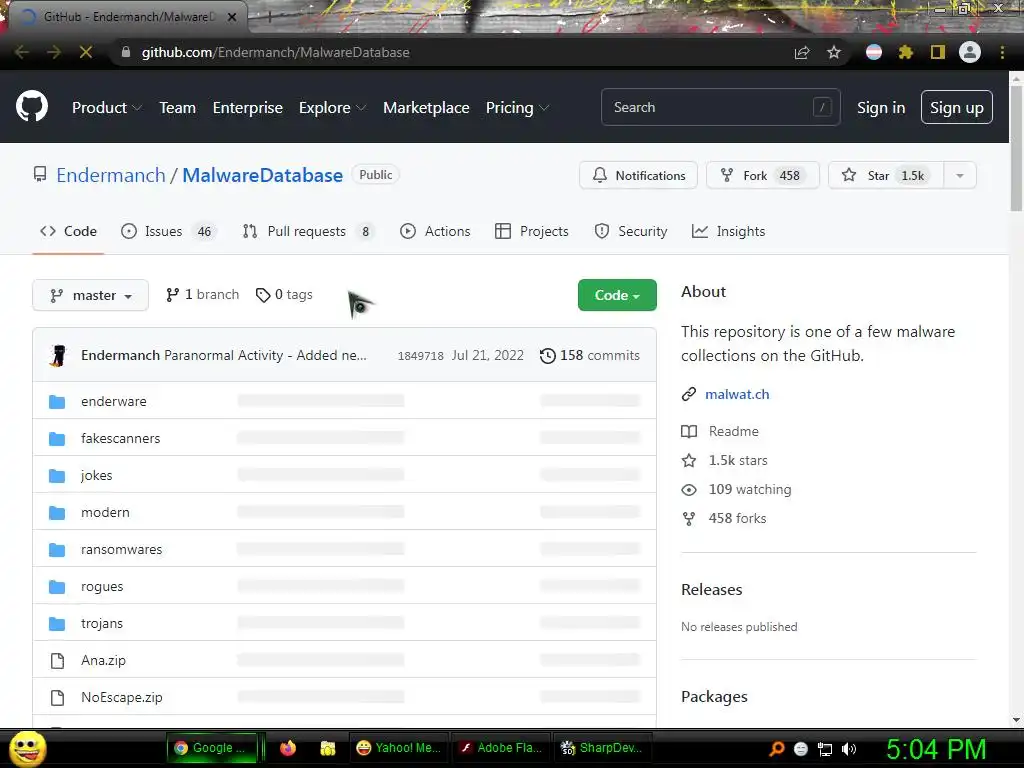Open the NoEscape.zip file
Screen dimensions: 1024x768
[121, 697]
